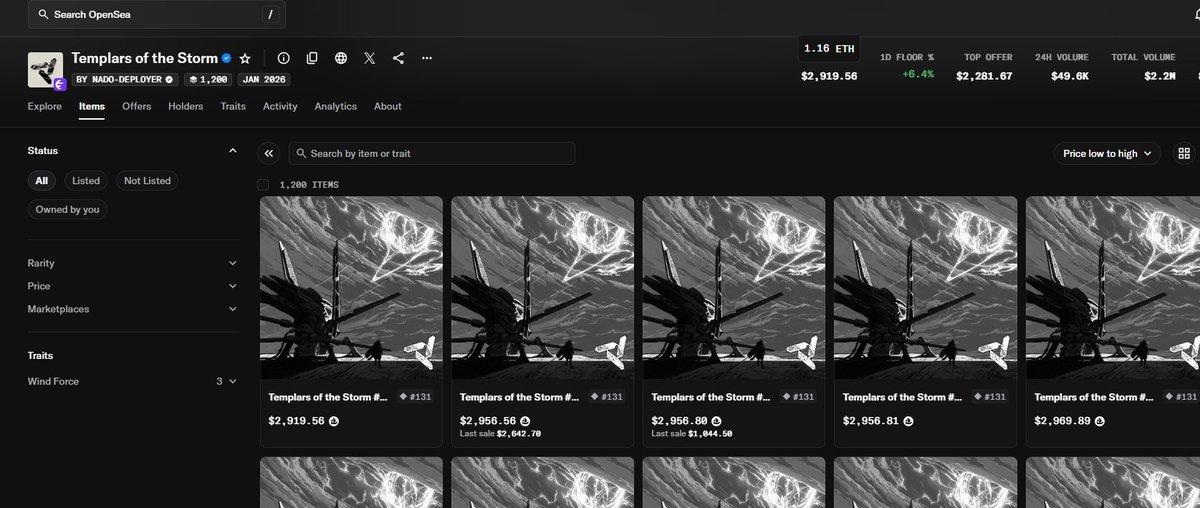The image size is (1200, 508).
Task: Share the collection via the share icon
Action: click(x=398, y=59)
